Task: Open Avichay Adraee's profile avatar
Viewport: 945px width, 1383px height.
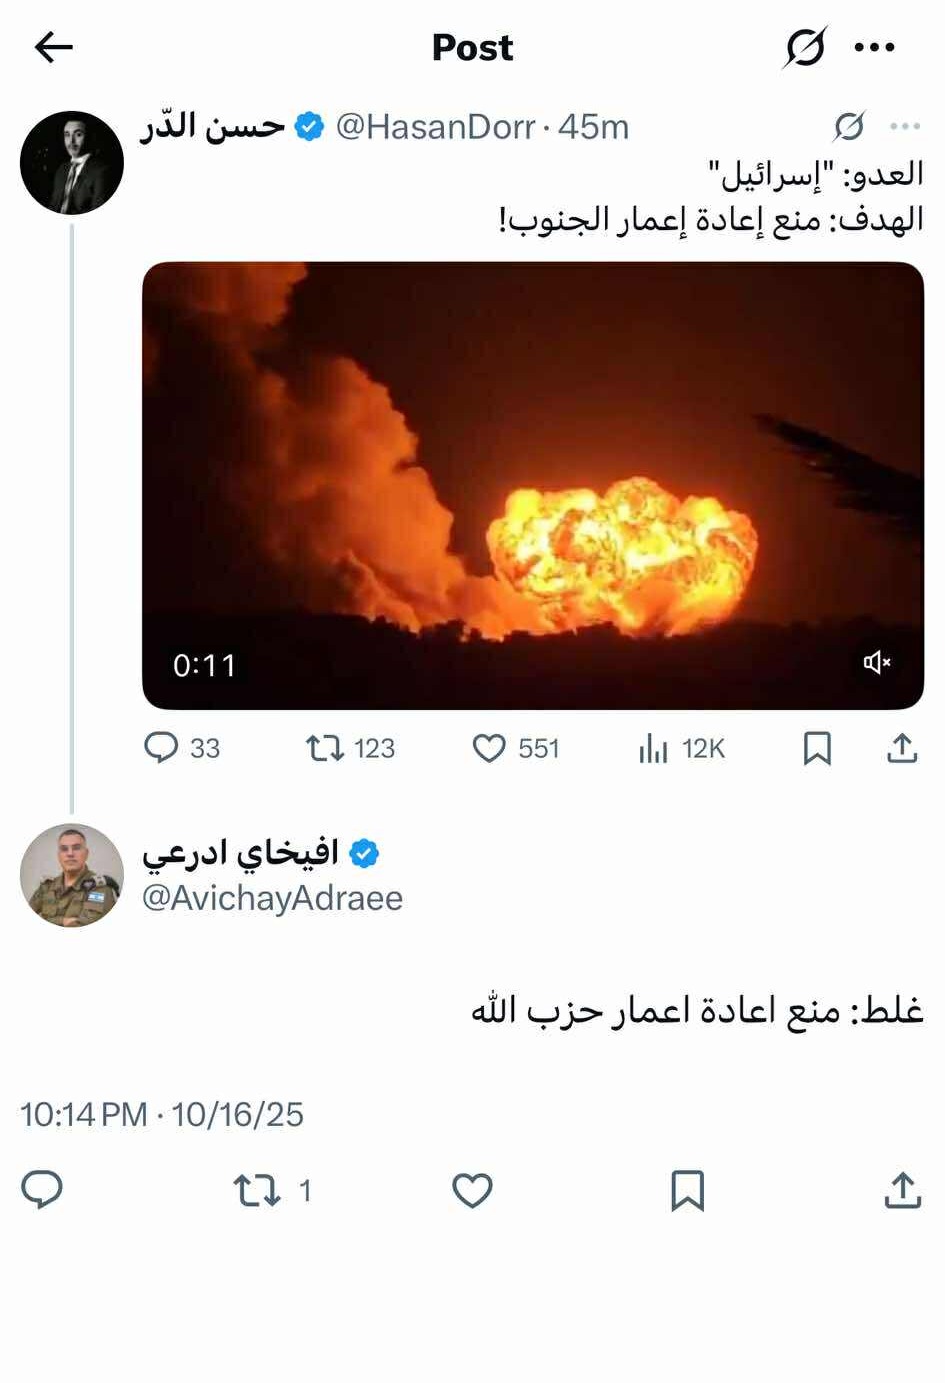Action: (x=72, y=875)
